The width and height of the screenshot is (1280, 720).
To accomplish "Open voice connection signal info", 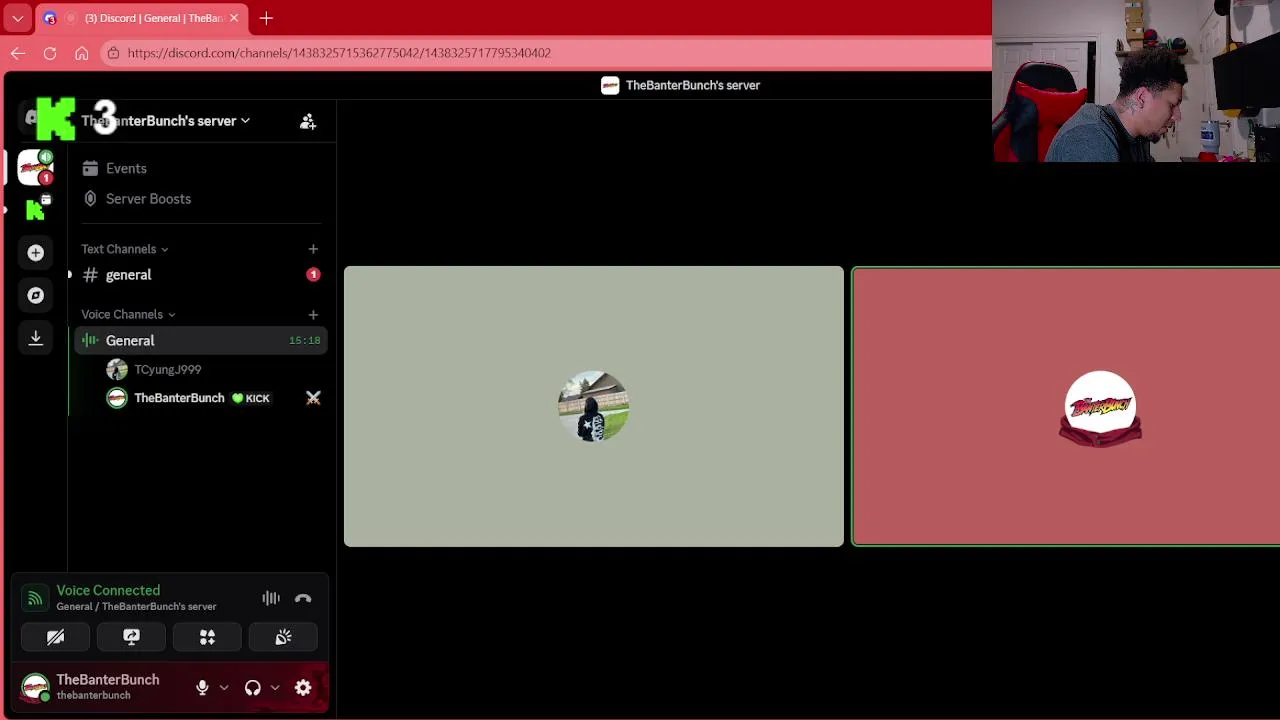I will [x=35, y=598].
